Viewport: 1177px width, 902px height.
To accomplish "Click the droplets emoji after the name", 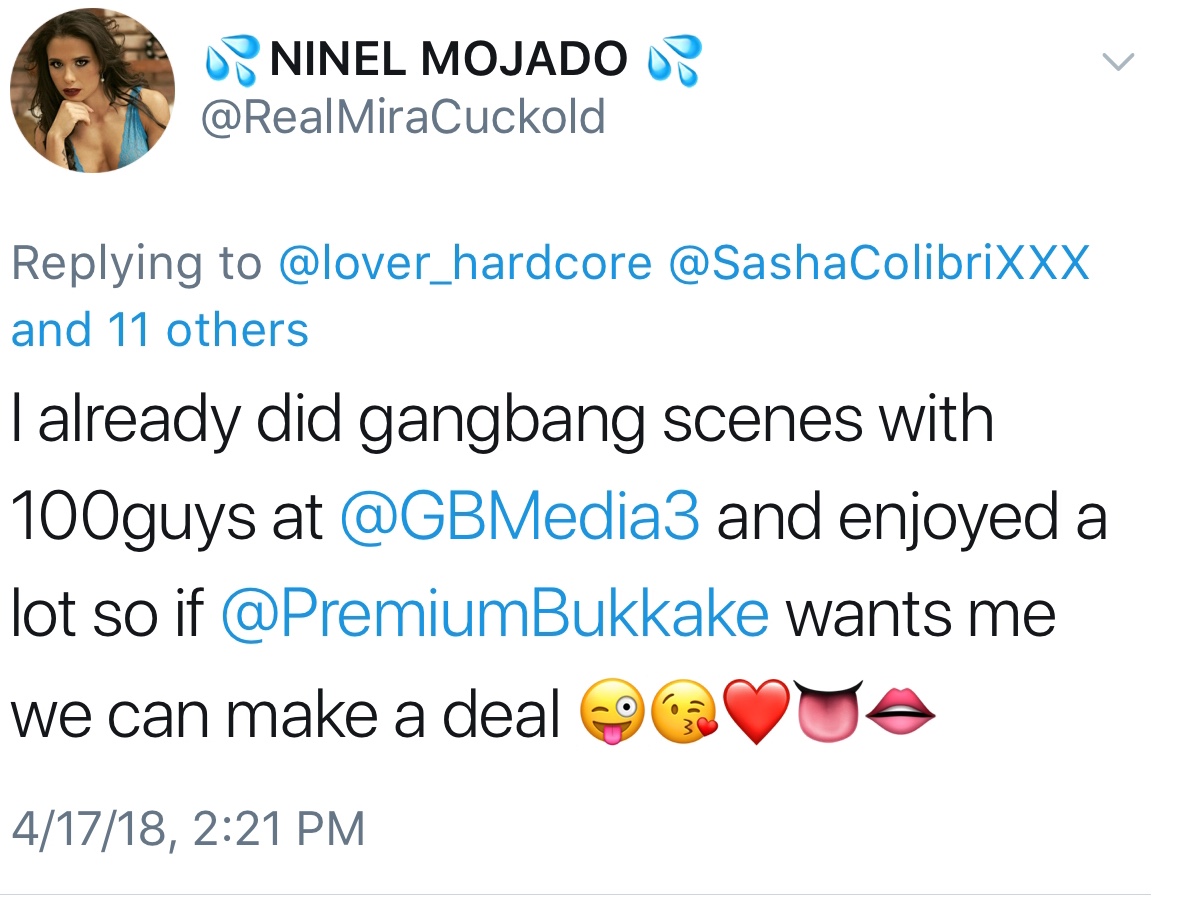I will pyautogui.click(x=674, y=60).
